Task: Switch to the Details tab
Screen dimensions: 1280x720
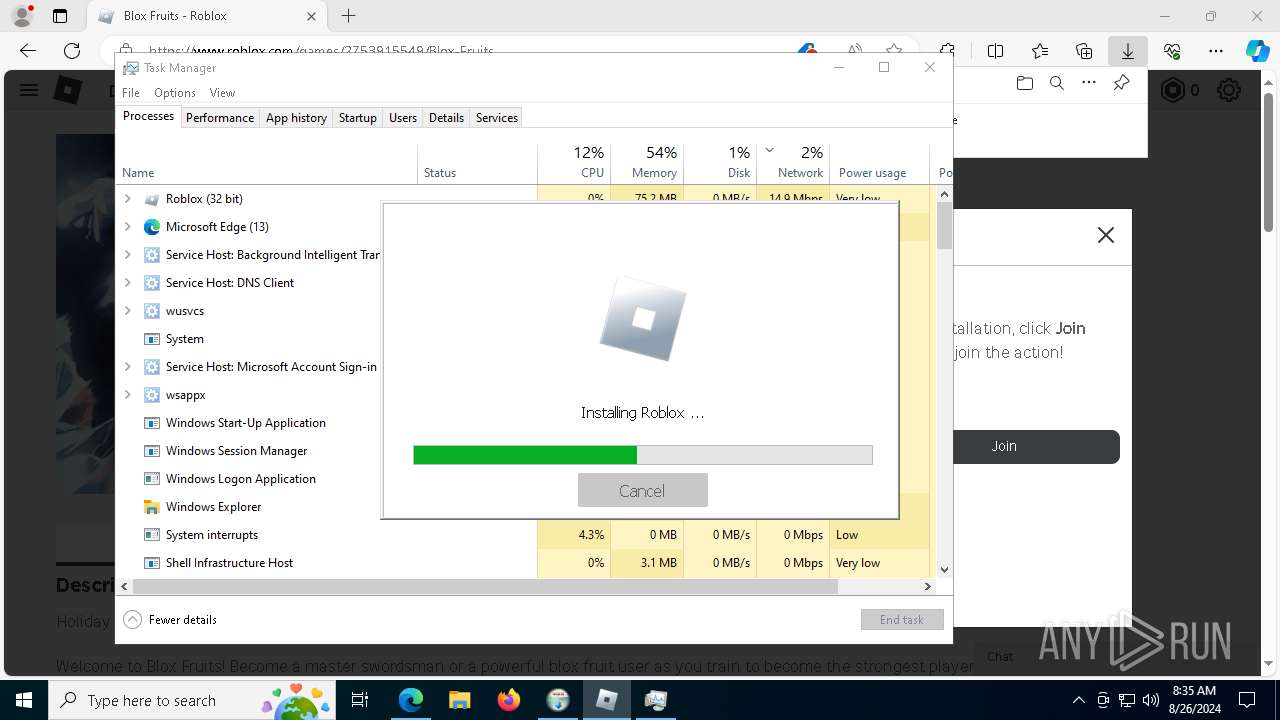Action: 446,118
